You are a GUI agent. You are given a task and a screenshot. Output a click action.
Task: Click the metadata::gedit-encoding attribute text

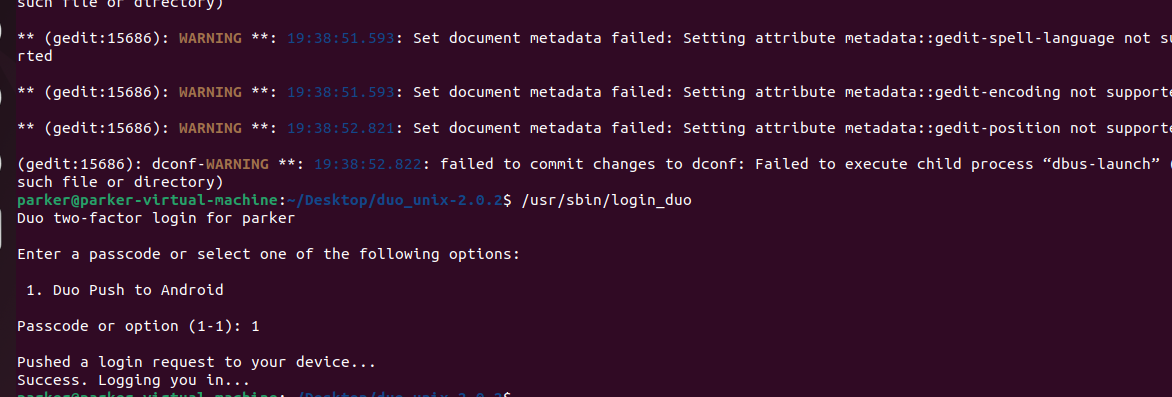tap(952, 92)
